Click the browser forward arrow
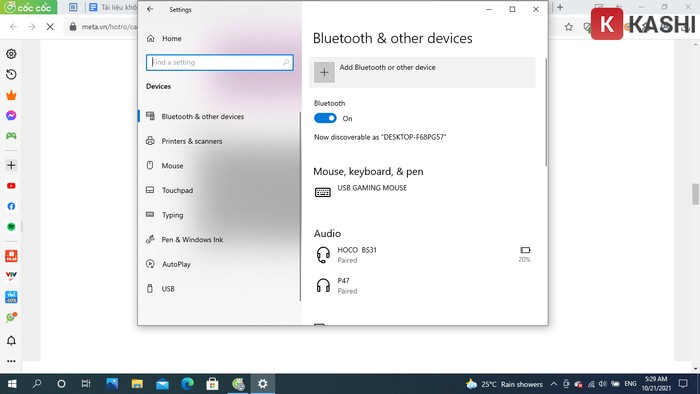The width and height of the screenshot is (700, 394). click(x=31, y=27)
